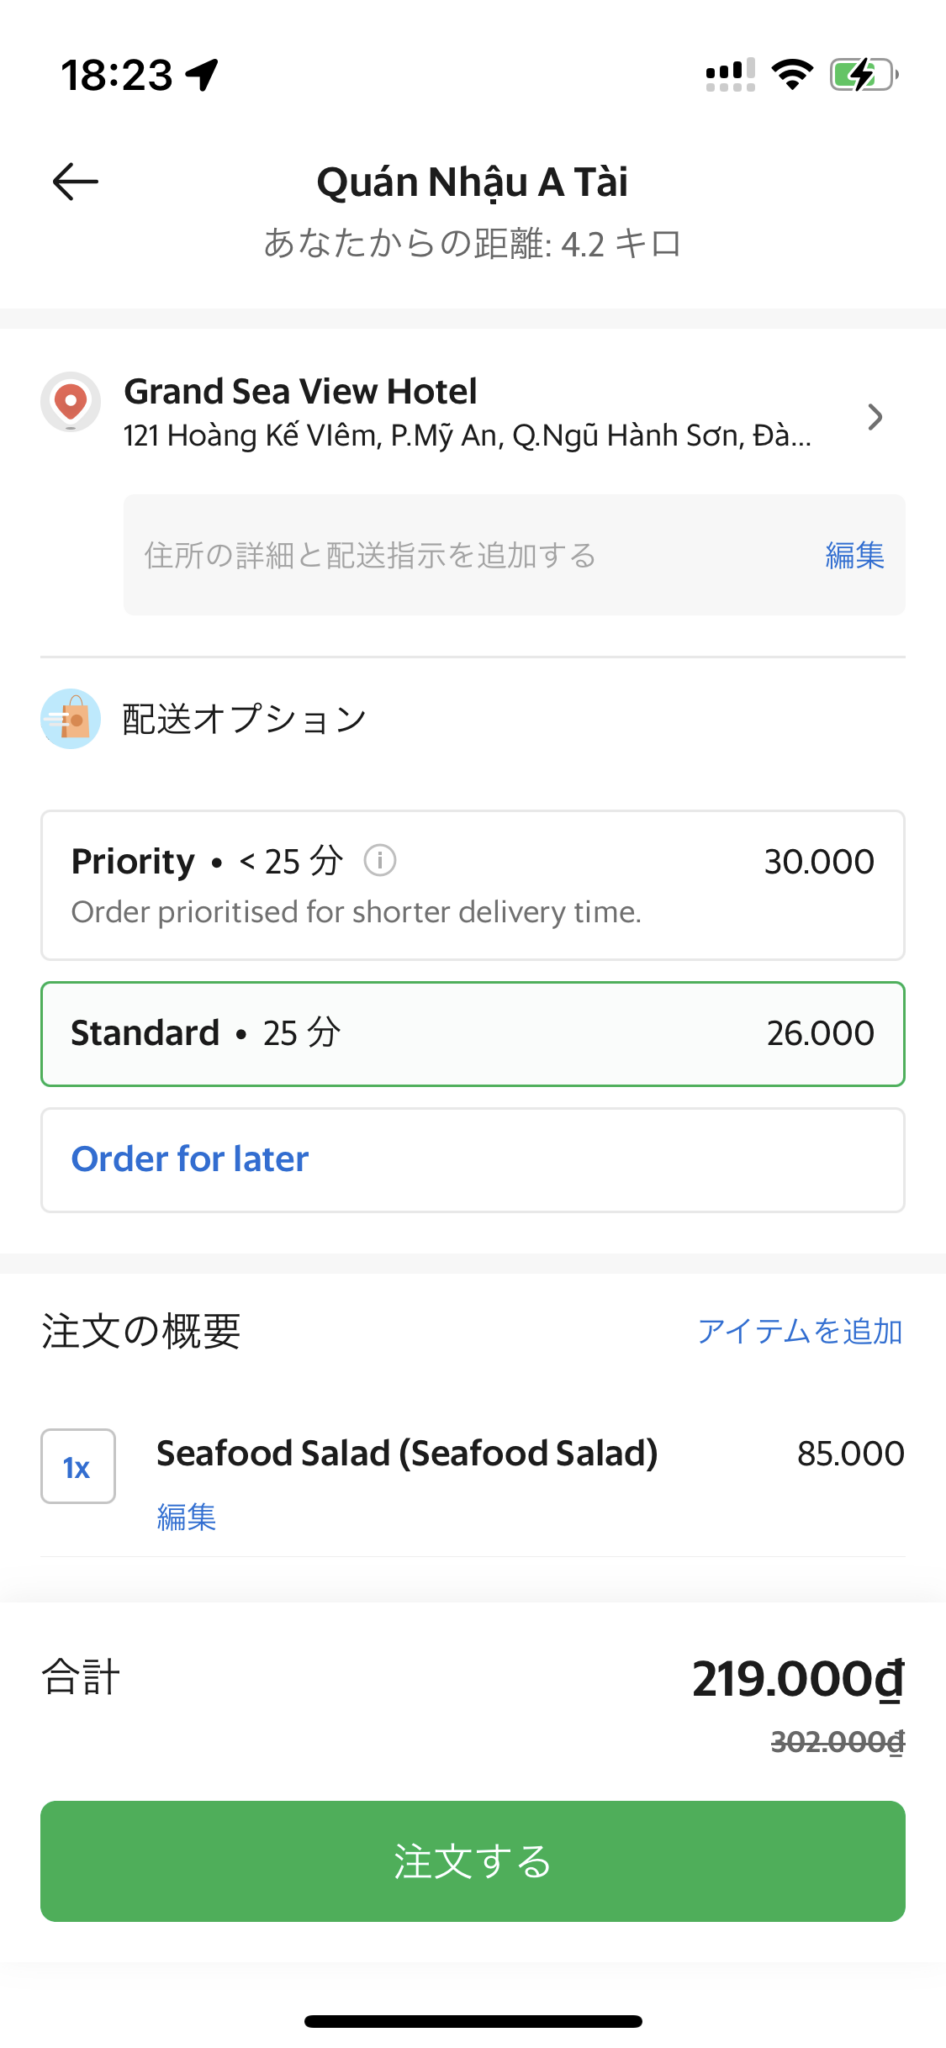Viewport: 946px width, 2048px height.
Task: Select the Priority delivery option
Action: 472,885
